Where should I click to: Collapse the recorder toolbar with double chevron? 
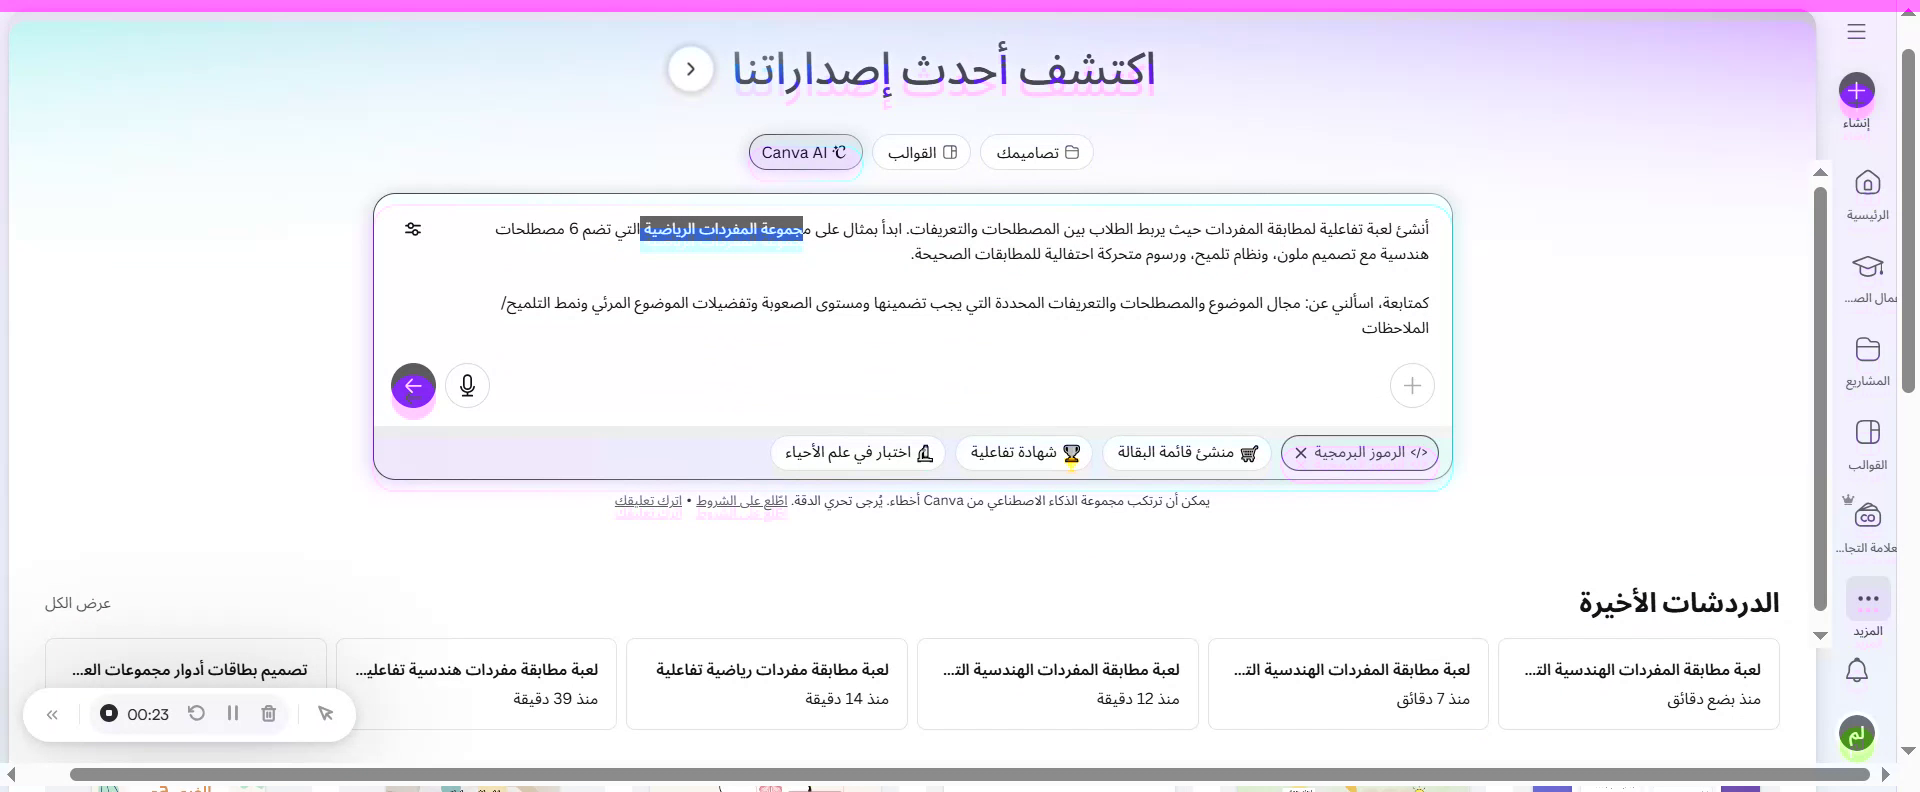click(52, 714)
